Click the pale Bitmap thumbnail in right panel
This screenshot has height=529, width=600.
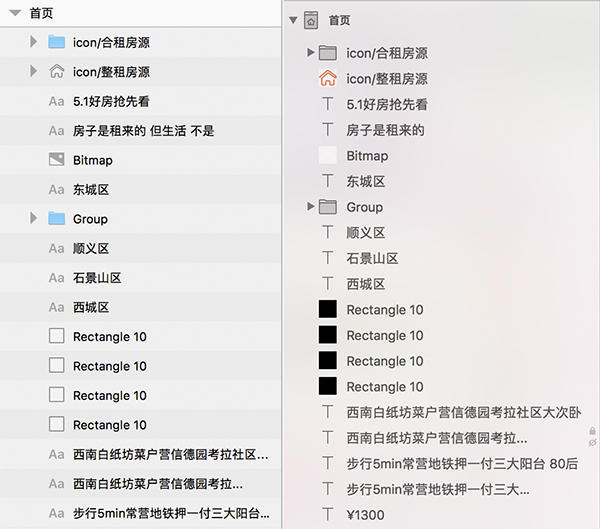point(327,155)
